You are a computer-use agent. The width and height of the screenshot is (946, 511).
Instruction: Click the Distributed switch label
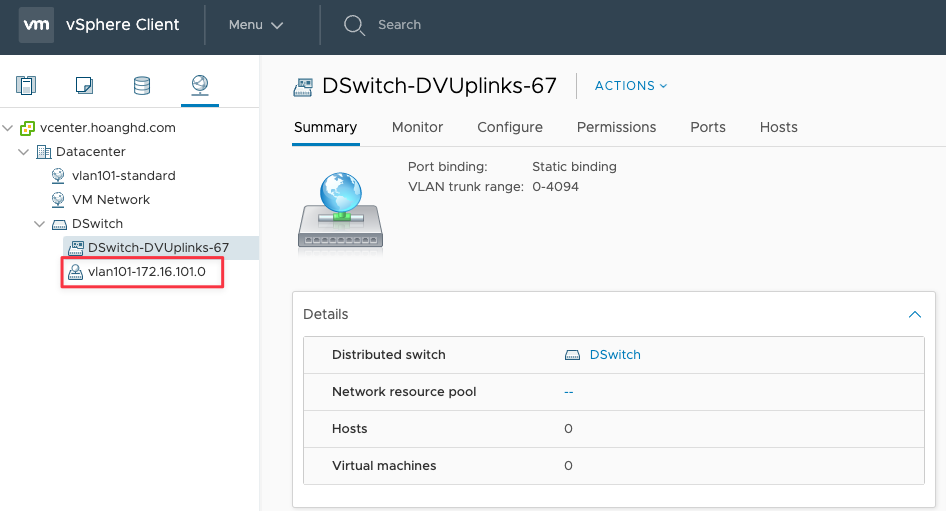click(x=389, y=355)
